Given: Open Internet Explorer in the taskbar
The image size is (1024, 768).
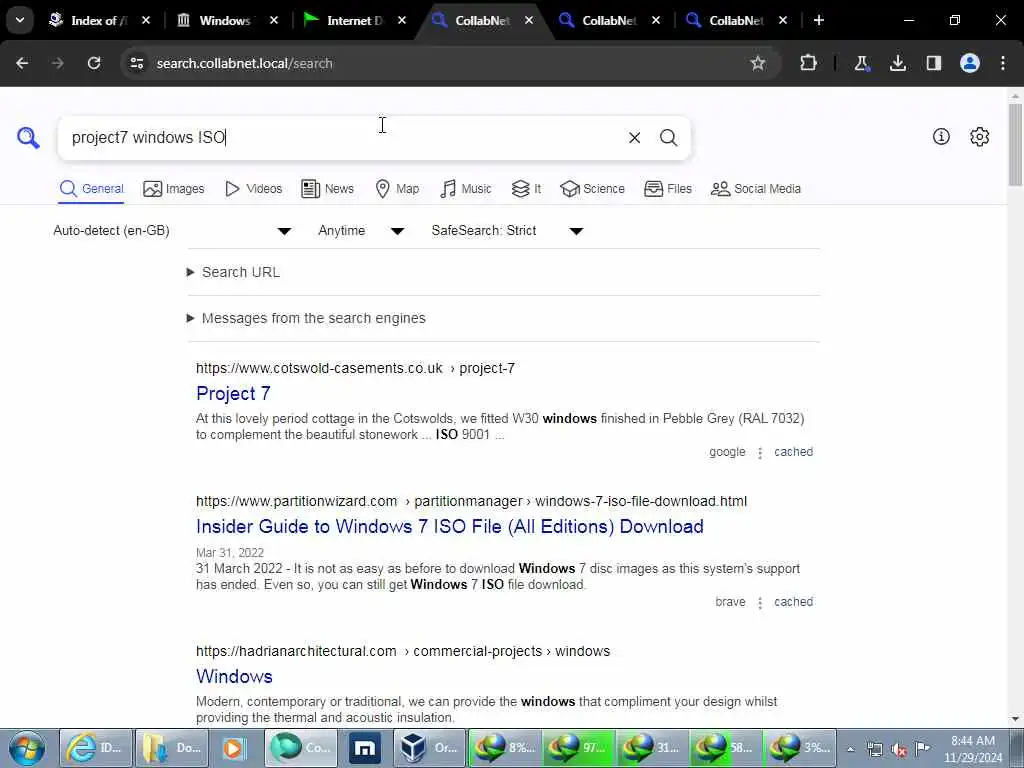Looking at the screenshot, I should coord(96,748).
